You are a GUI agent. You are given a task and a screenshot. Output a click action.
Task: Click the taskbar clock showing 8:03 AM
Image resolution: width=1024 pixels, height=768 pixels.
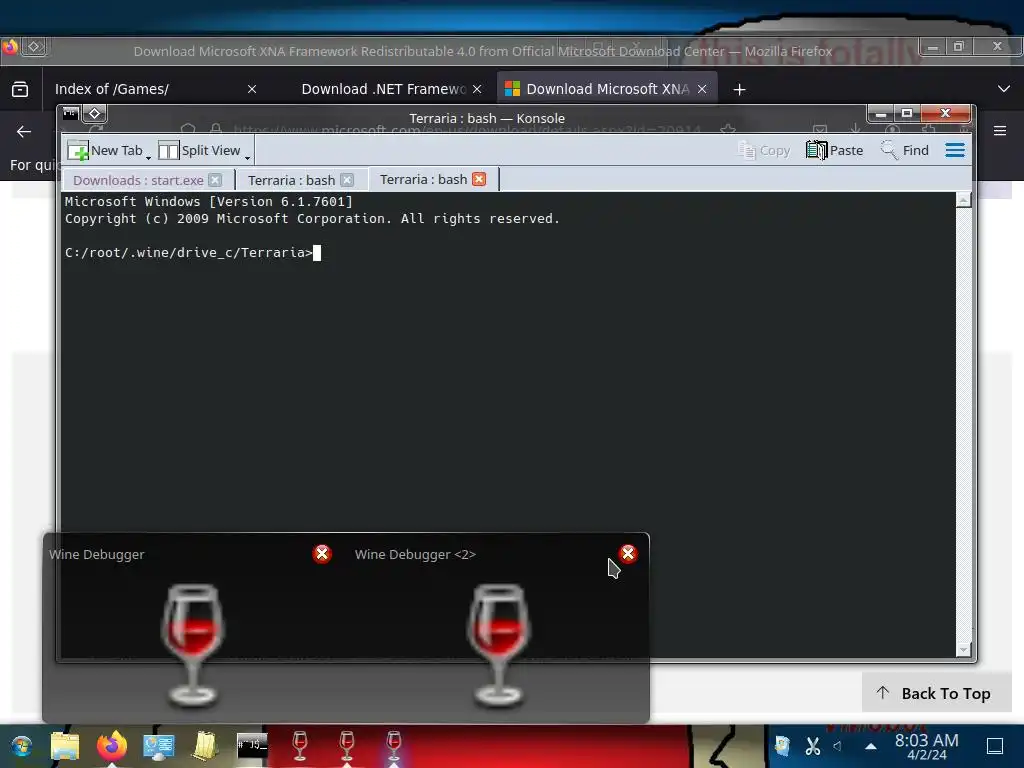(927, 746)
